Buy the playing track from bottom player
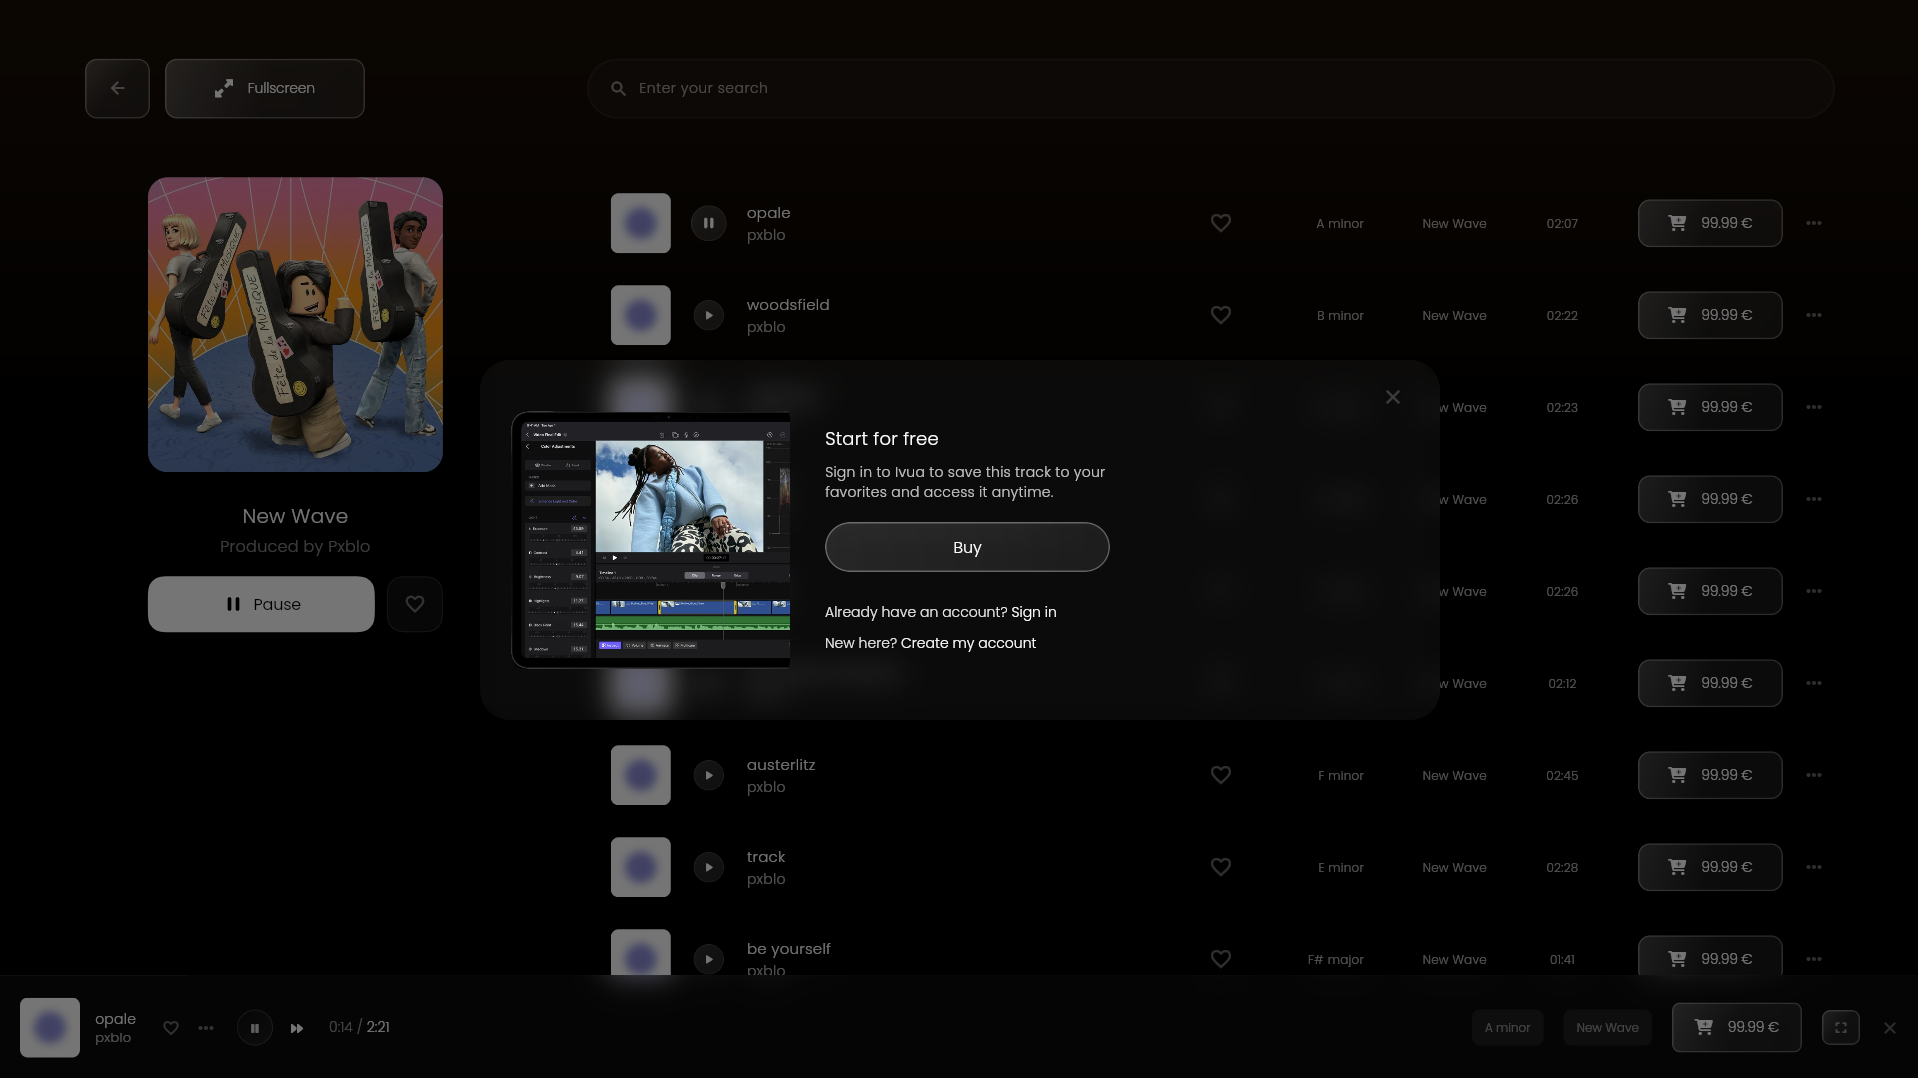Image resolution: width=1918 pixels, height=1078 pixels. [x=1737, y=1027]
